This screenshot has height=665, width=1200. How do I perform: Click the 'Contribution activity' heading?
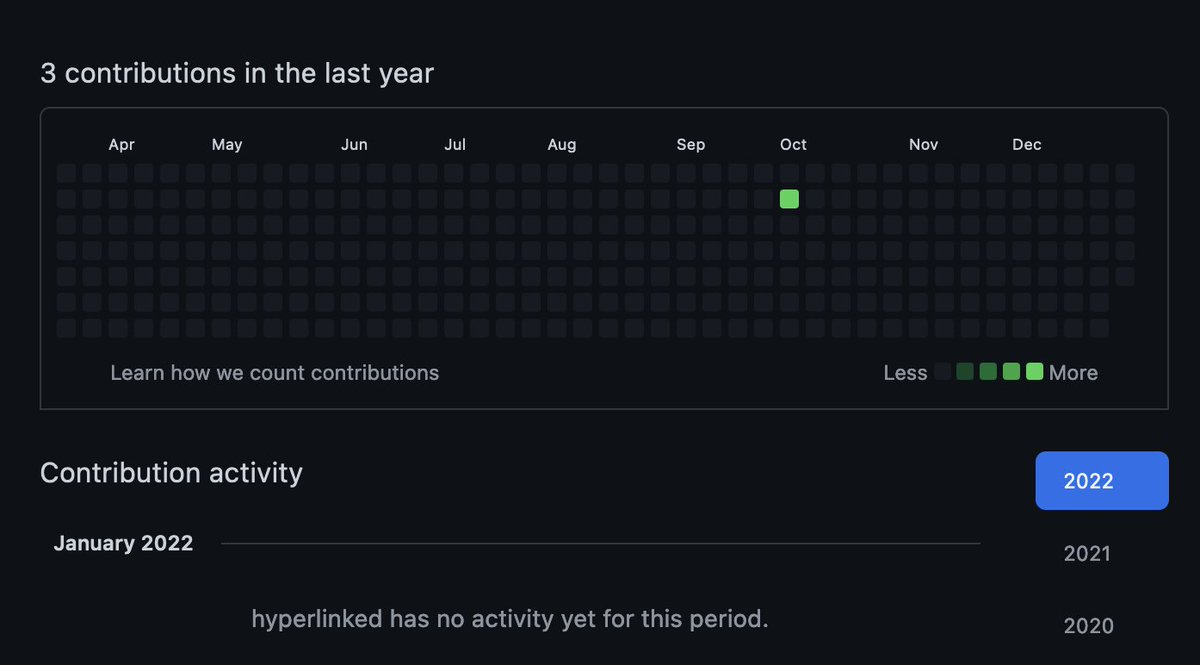(x=171, y=472)
